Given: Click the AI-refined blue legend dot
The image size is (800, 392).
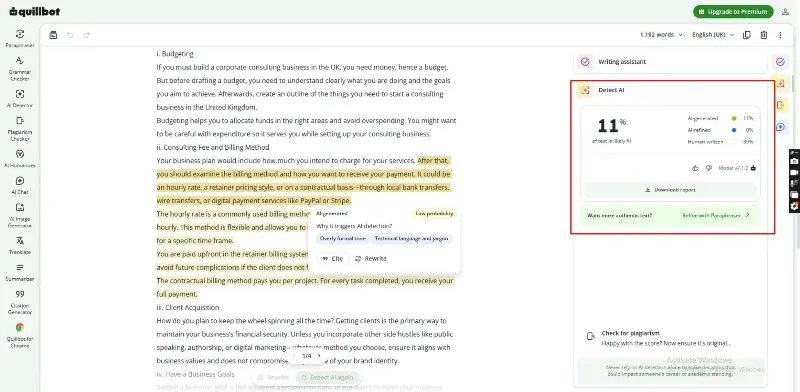Looking at the screenshot, I should pyautogui.click(x=734, y=130).
